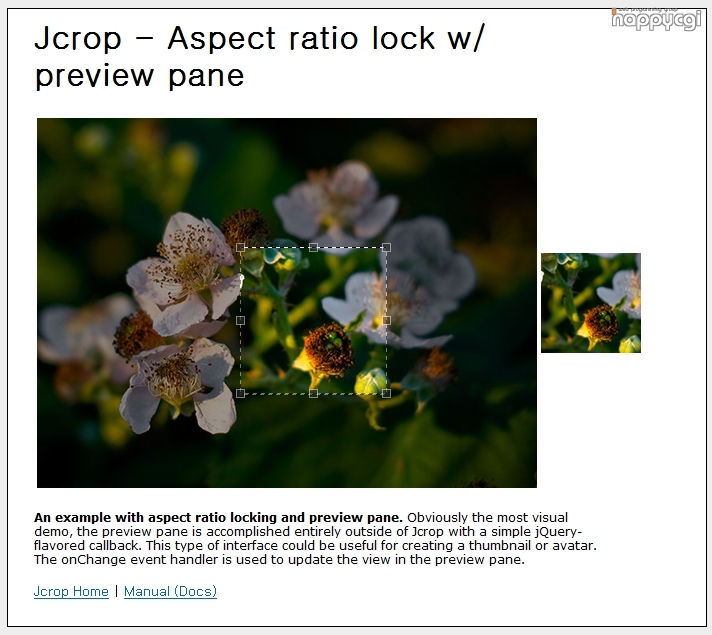The image size is (712, 635).
Task: Open the Manual (Docs) link
Action: 170,591
